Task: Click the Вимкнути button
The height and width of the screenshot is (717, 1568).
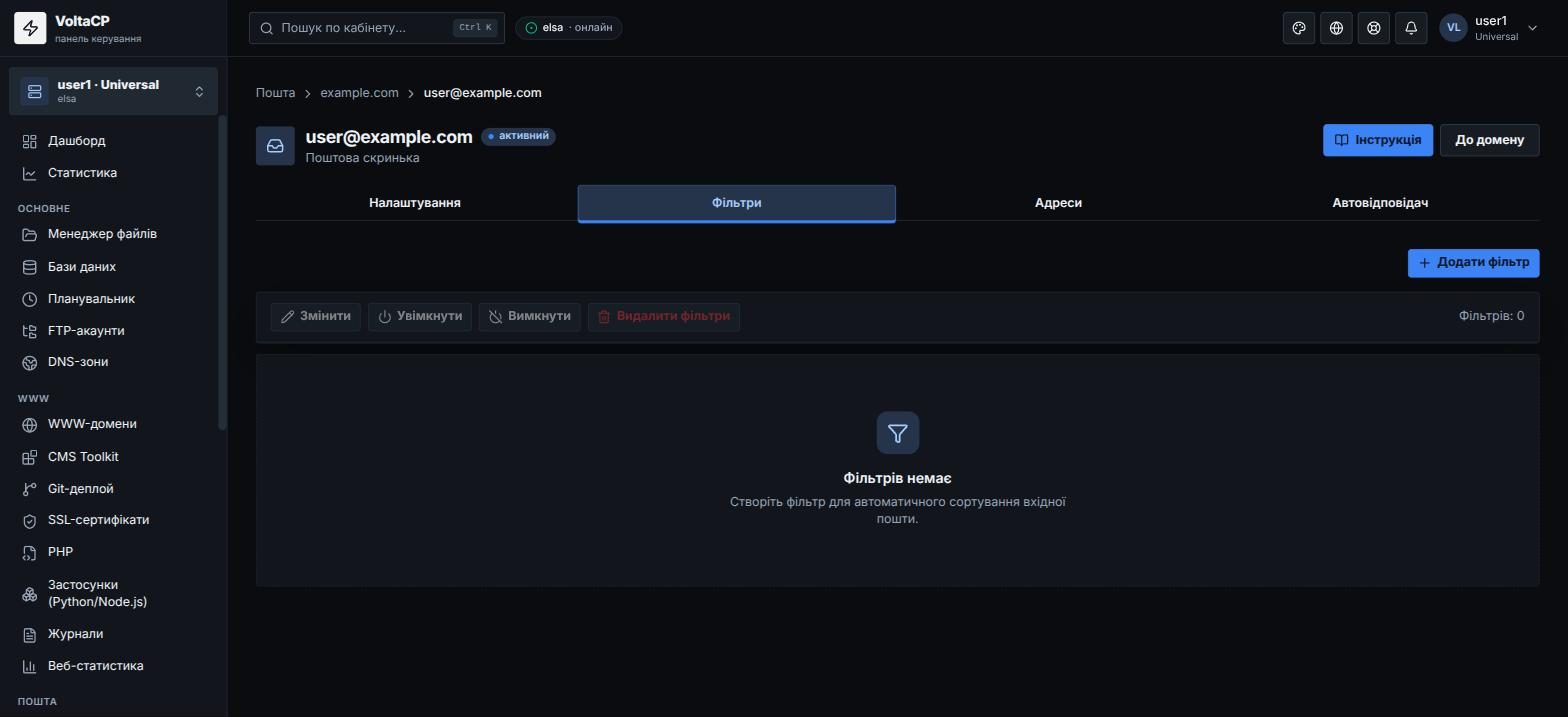Action: point(530,317)
